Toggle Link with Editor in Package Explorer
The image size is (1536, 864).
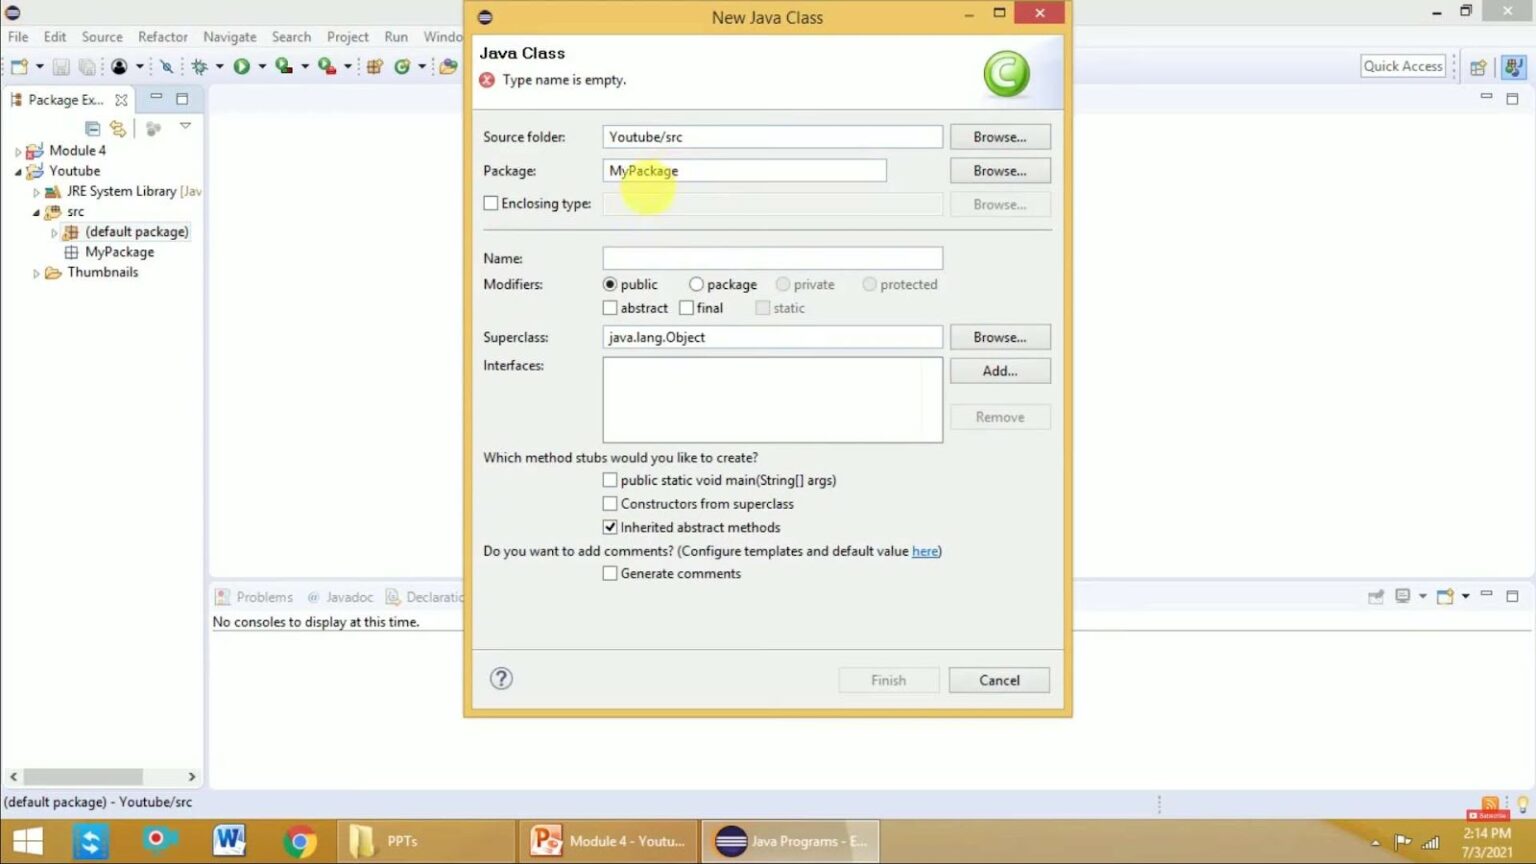(118, 128)
